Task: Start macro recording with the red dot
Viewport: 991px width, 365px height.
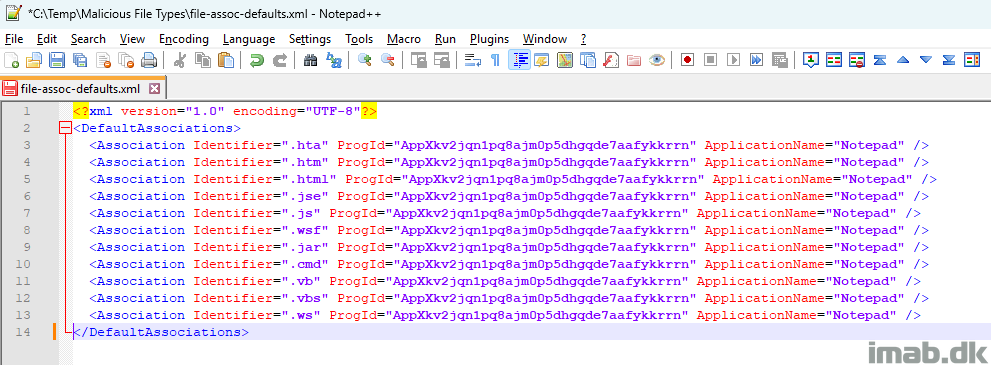Action: click(x=688, y=60)
